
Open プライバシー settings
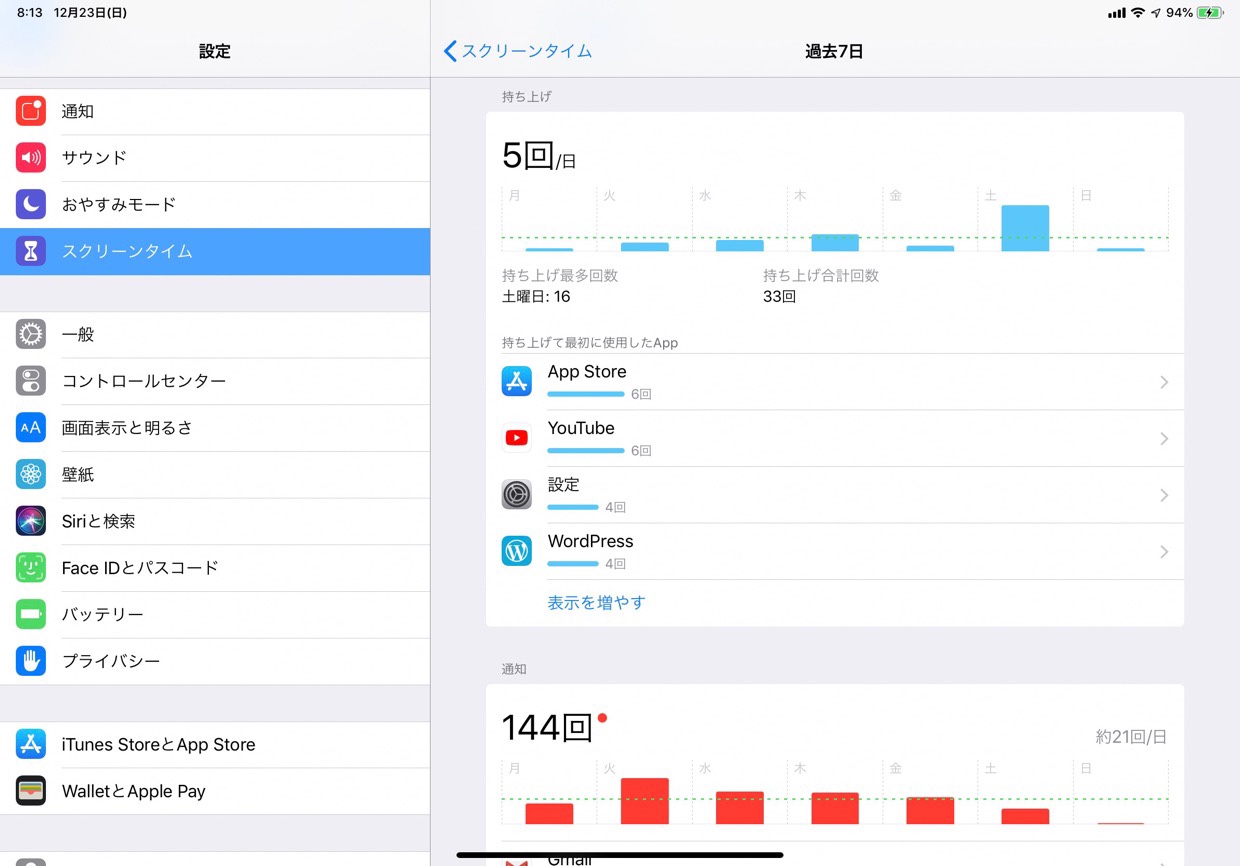point(215,661)
